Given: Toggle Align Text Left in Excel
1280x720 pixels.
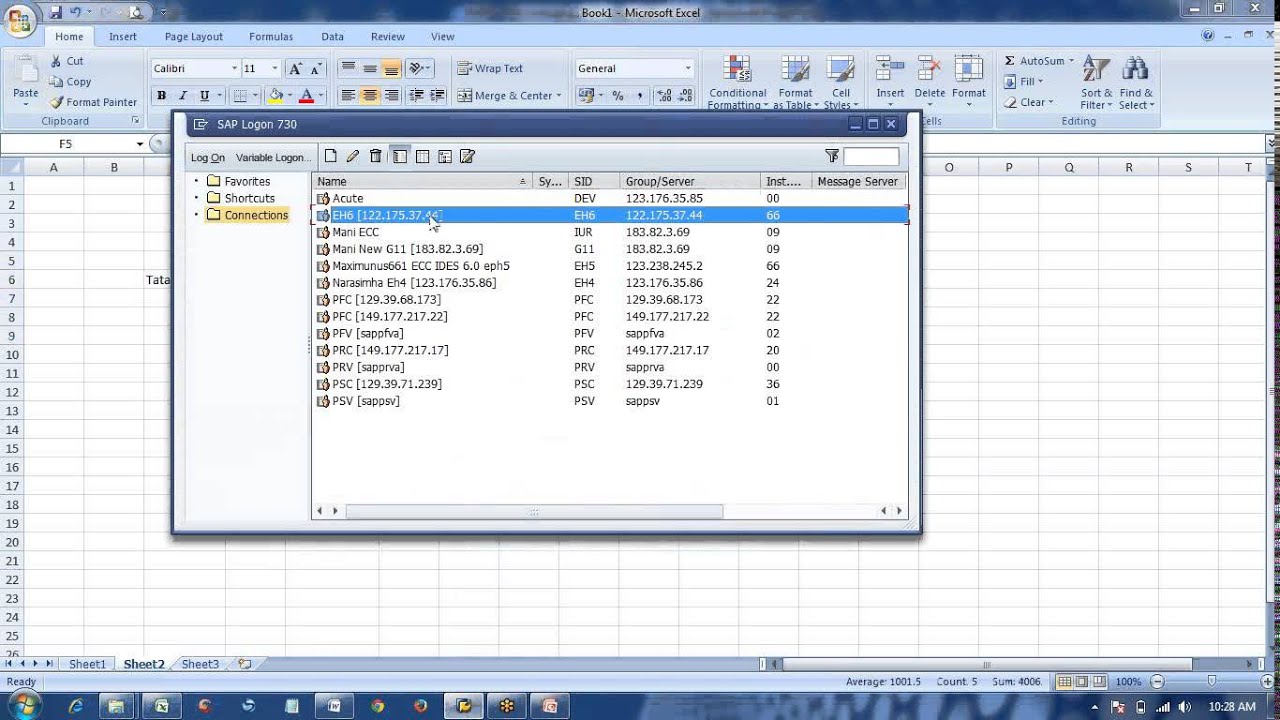Looking at the screenshot, I should tap(348, 96).
